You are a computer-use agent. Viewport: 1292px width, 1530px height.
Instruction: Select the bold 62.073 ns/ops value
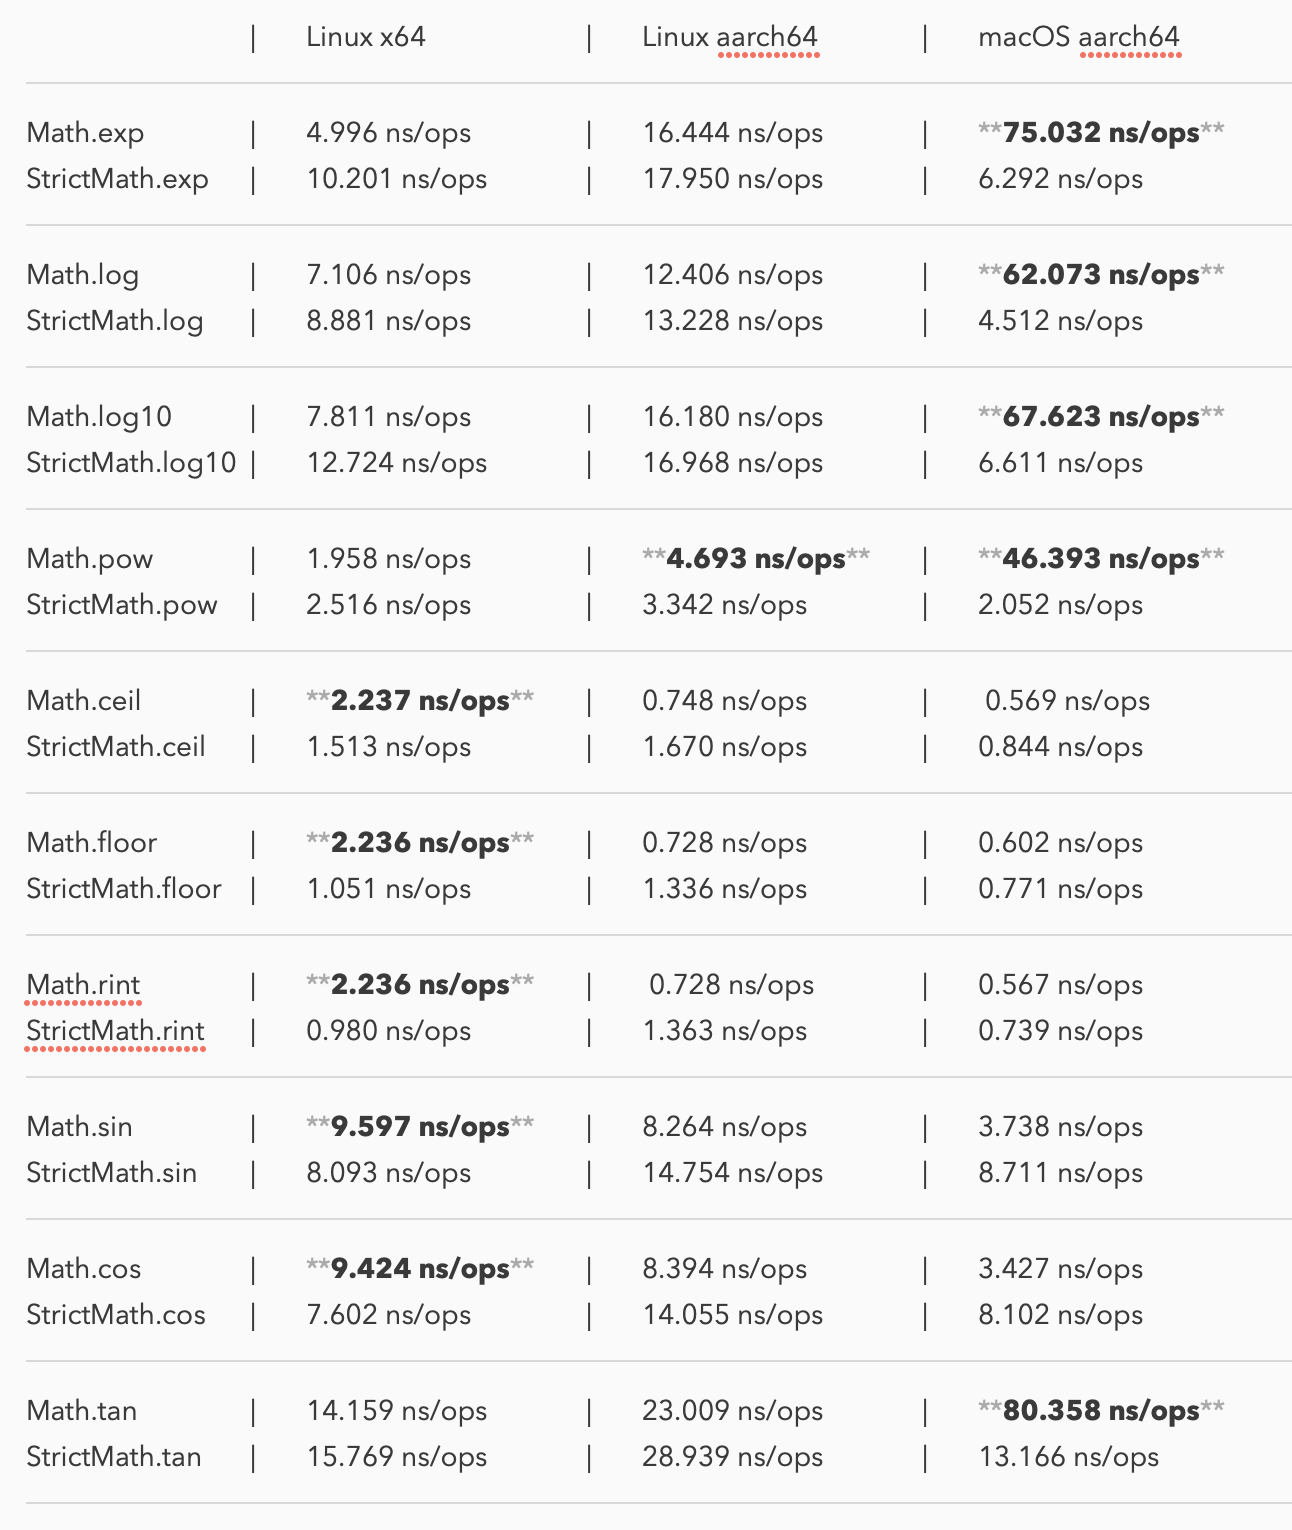point(1101,275)
